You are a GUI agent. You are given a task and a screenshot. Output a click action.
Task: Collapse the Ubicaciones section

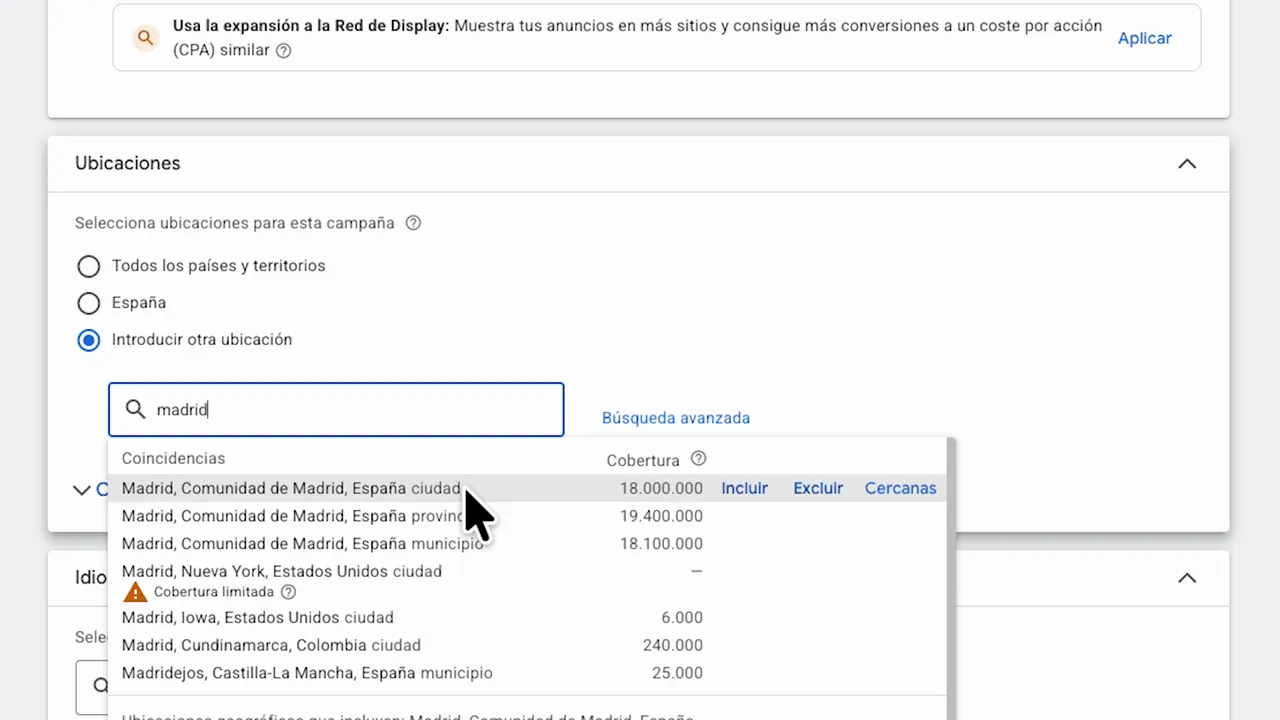(1187, 164)
